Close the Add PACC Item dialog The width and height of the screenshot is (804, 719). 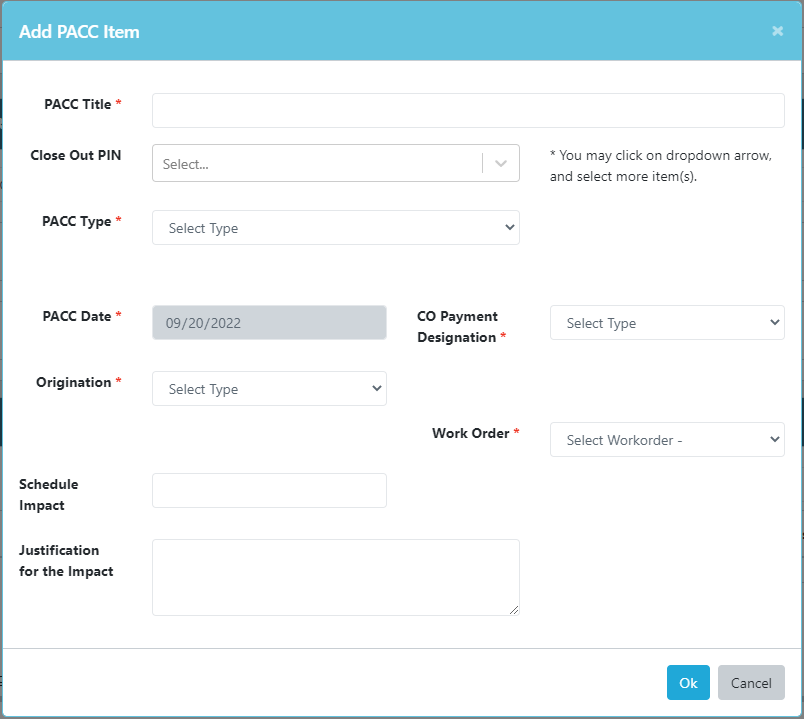click(777, 31)
